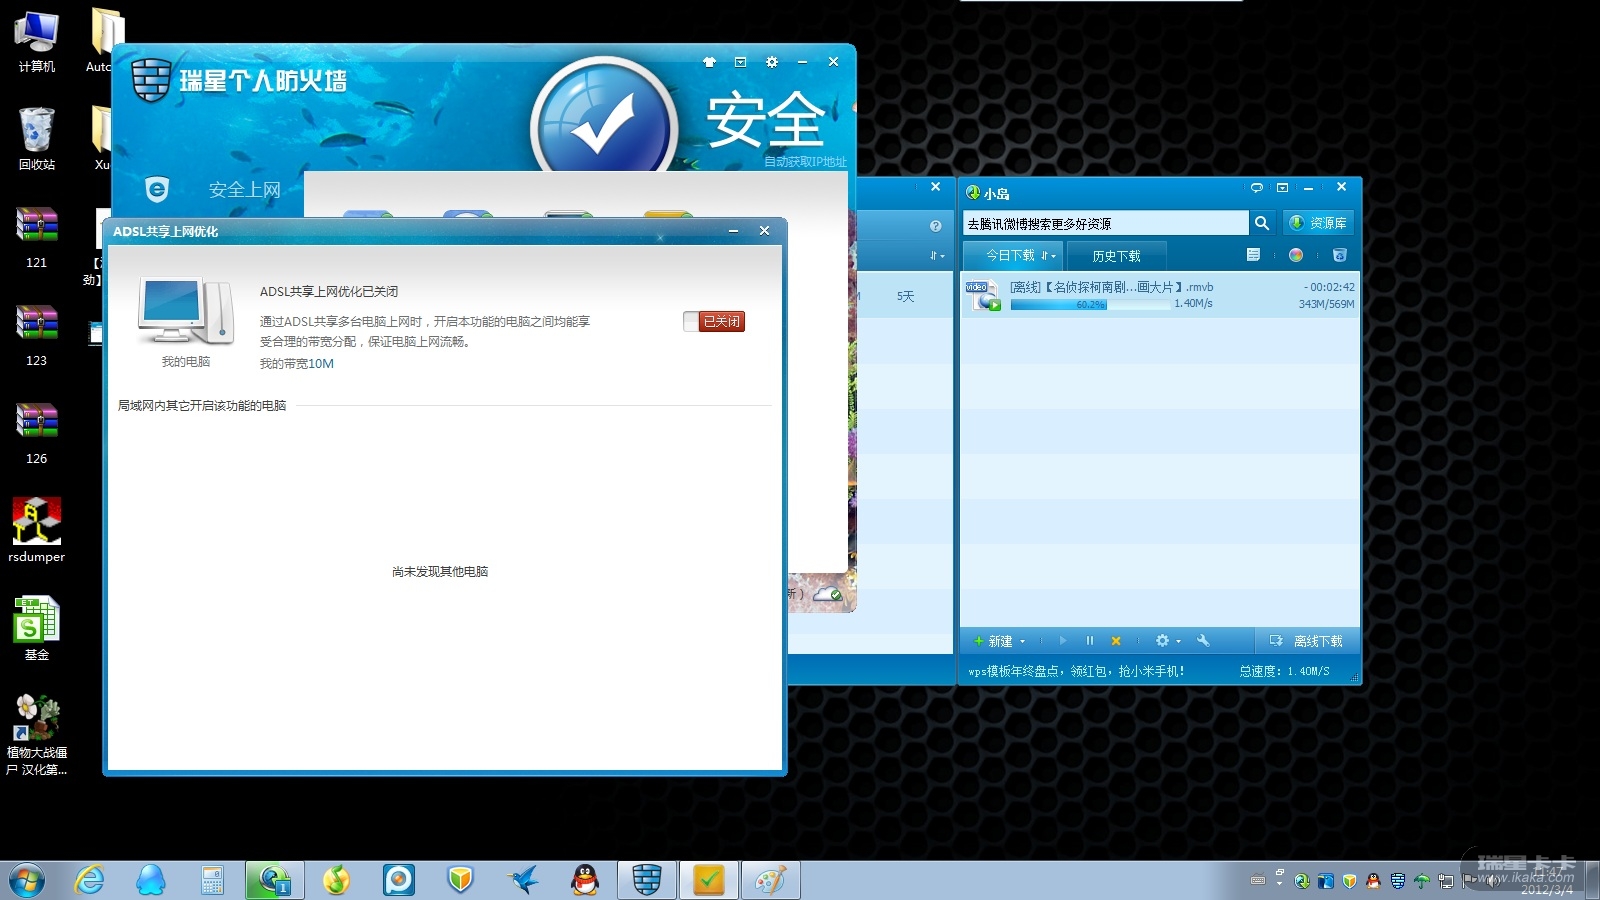Select the 安全上网 tab in Rising firewall
Image resolution: width=1600 pixels, height=900 pixels.
(244, 190)
